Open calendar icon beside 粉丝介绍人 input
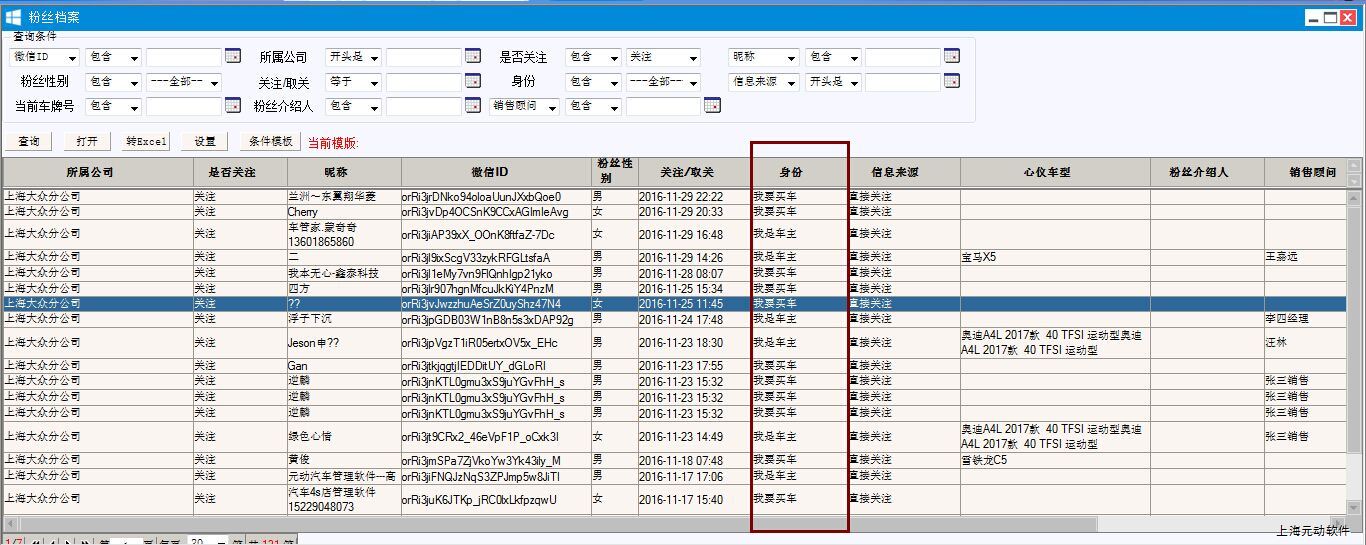The image size is (1366, 545). coord(472,105)
